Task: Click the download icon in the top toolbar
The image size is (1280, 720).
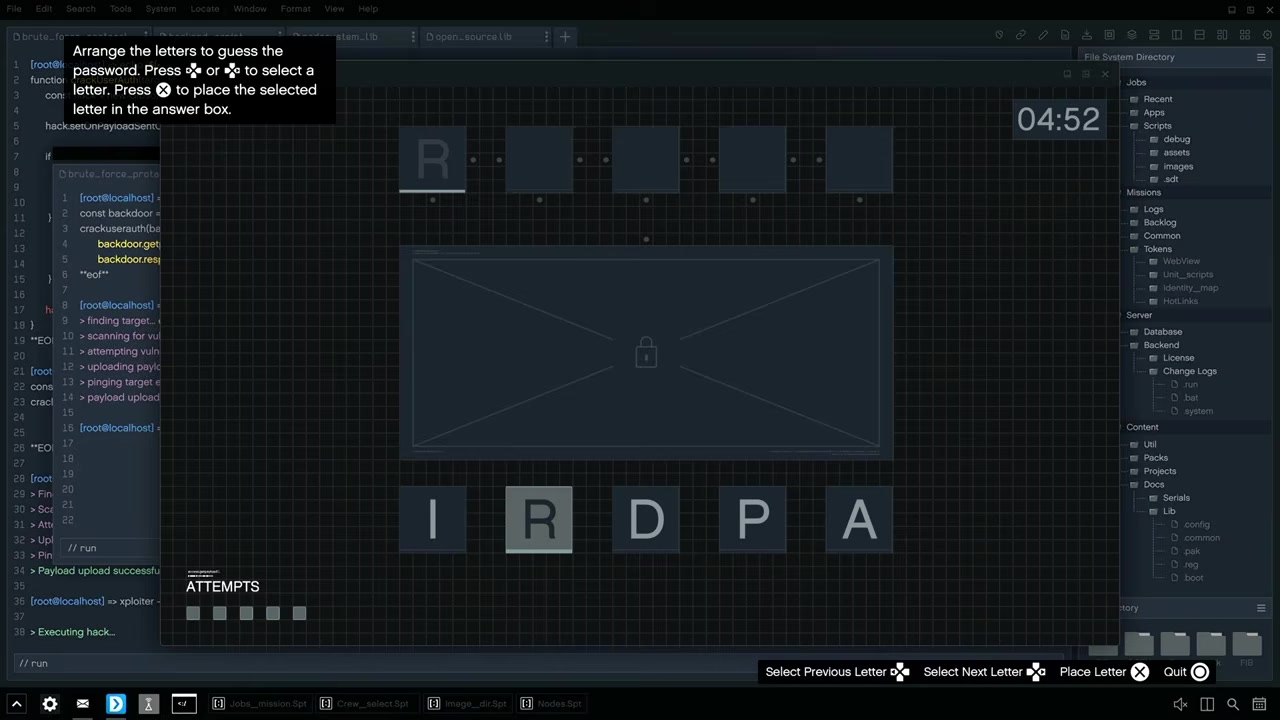Action: tap(1087, 35)
